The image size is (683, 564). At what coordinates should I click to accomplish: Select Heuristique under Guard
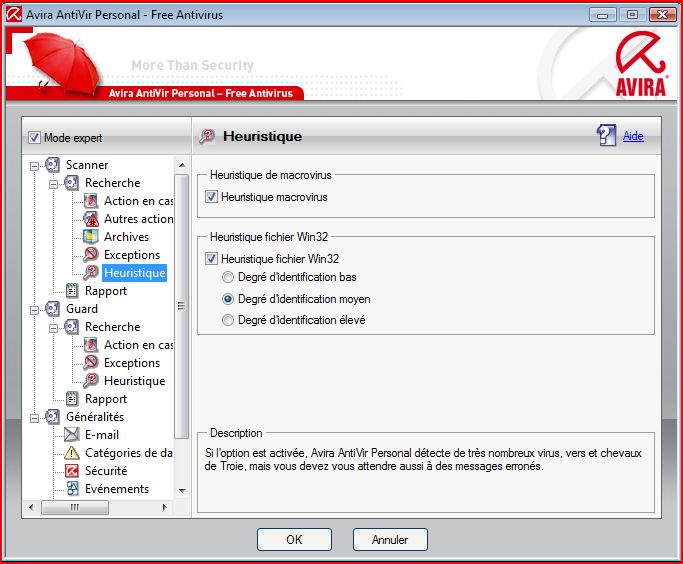(x=135, y=381)
